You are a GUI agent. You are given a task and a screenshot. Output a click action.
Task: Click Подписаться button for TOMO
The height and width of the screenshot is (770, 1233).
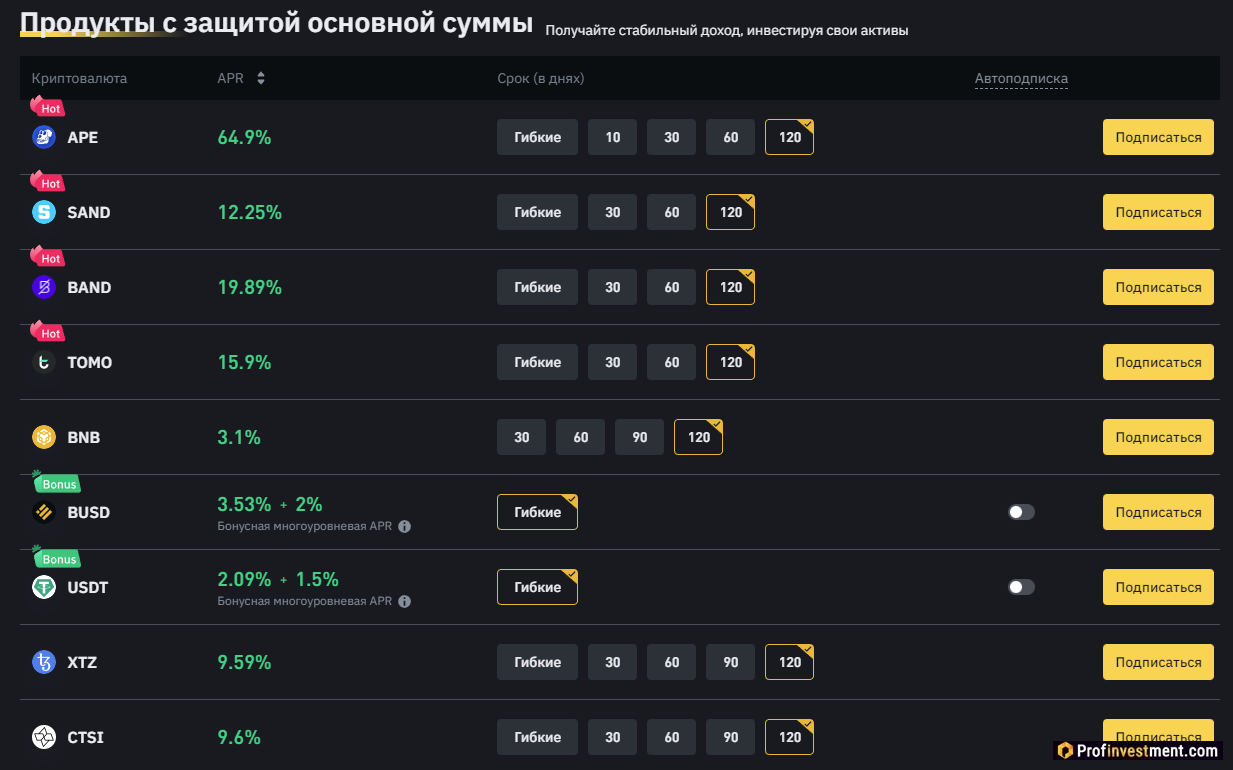1158,362
